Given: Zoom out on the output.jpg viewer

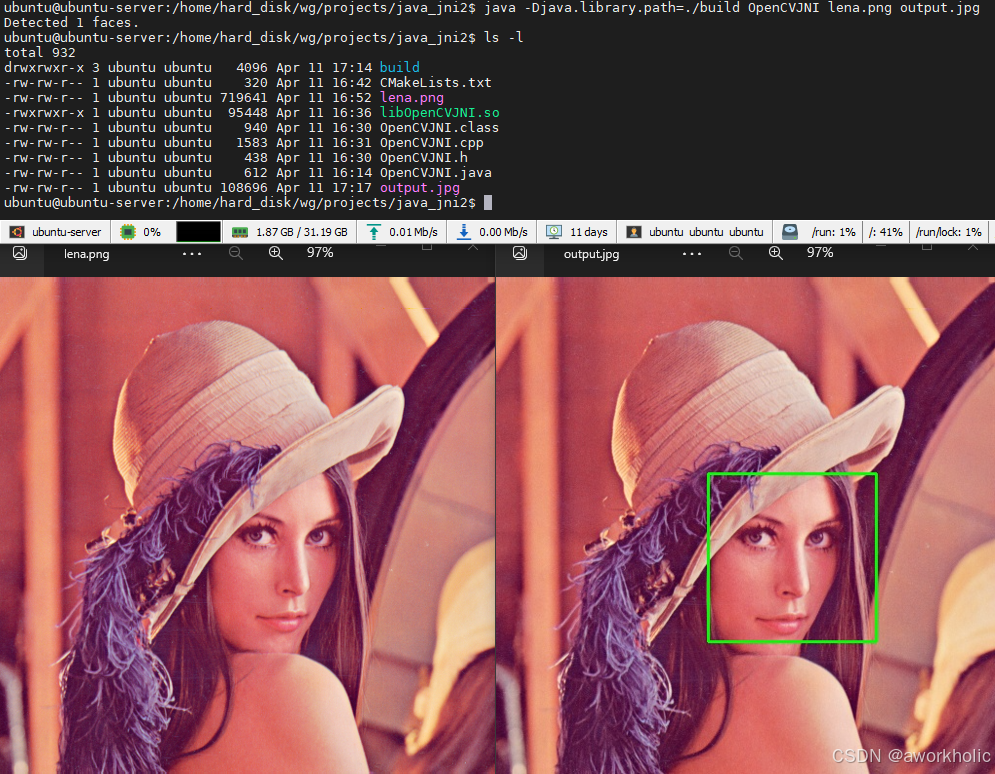Looking at the screenshot, I should click(x=735, y=253).
